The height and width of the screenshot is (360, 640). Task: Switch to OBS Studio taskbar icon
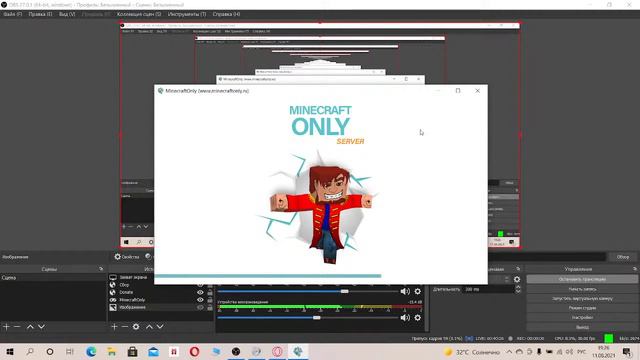[236, 351]
